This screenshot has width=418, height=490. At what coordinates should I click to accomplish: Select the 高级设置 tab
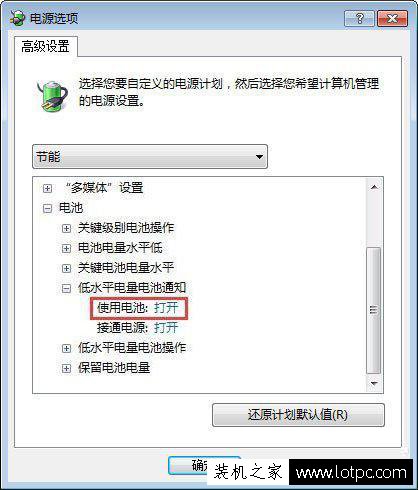[46, 46]
